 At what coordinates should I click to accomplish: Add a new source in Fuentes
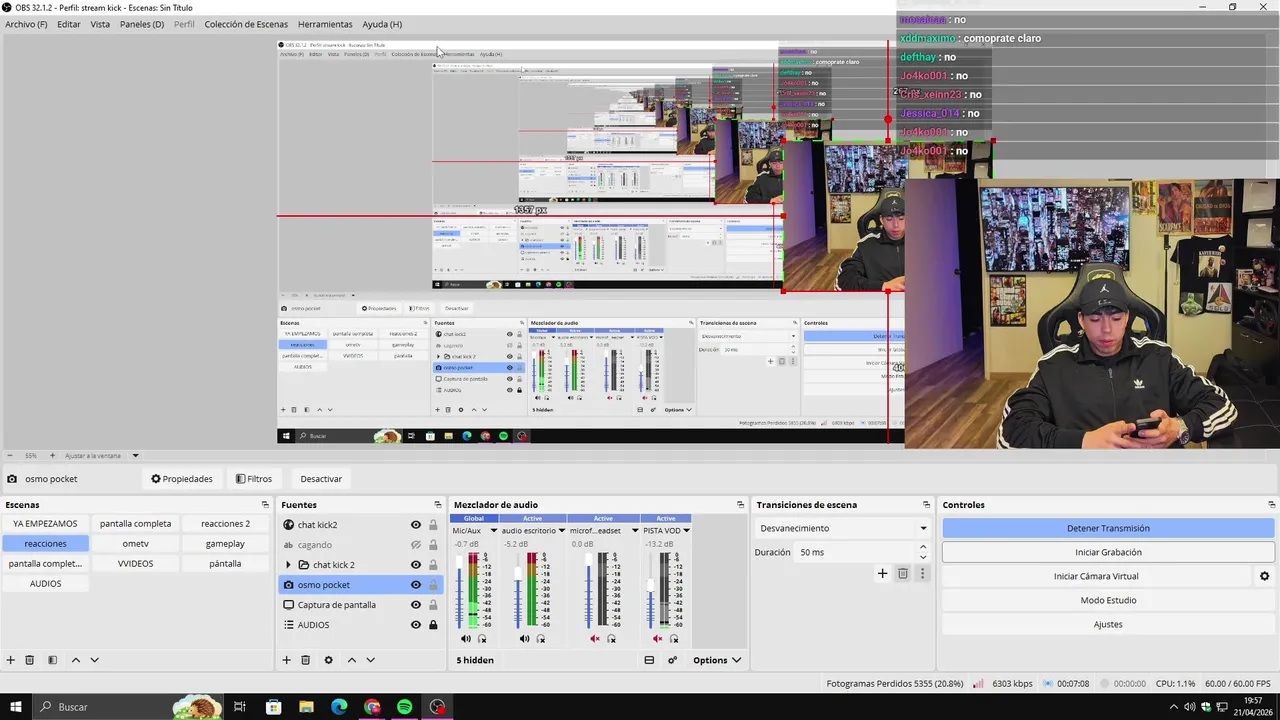click(286, 660)
